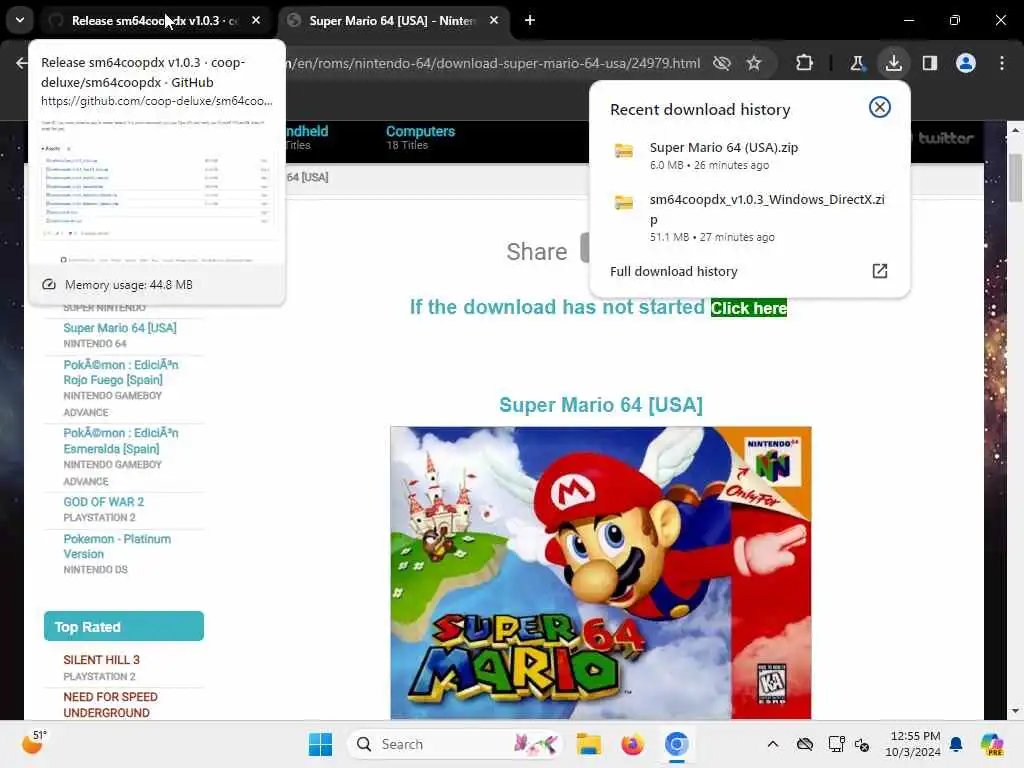Open the Chrome profile avatar

point(965,63)
